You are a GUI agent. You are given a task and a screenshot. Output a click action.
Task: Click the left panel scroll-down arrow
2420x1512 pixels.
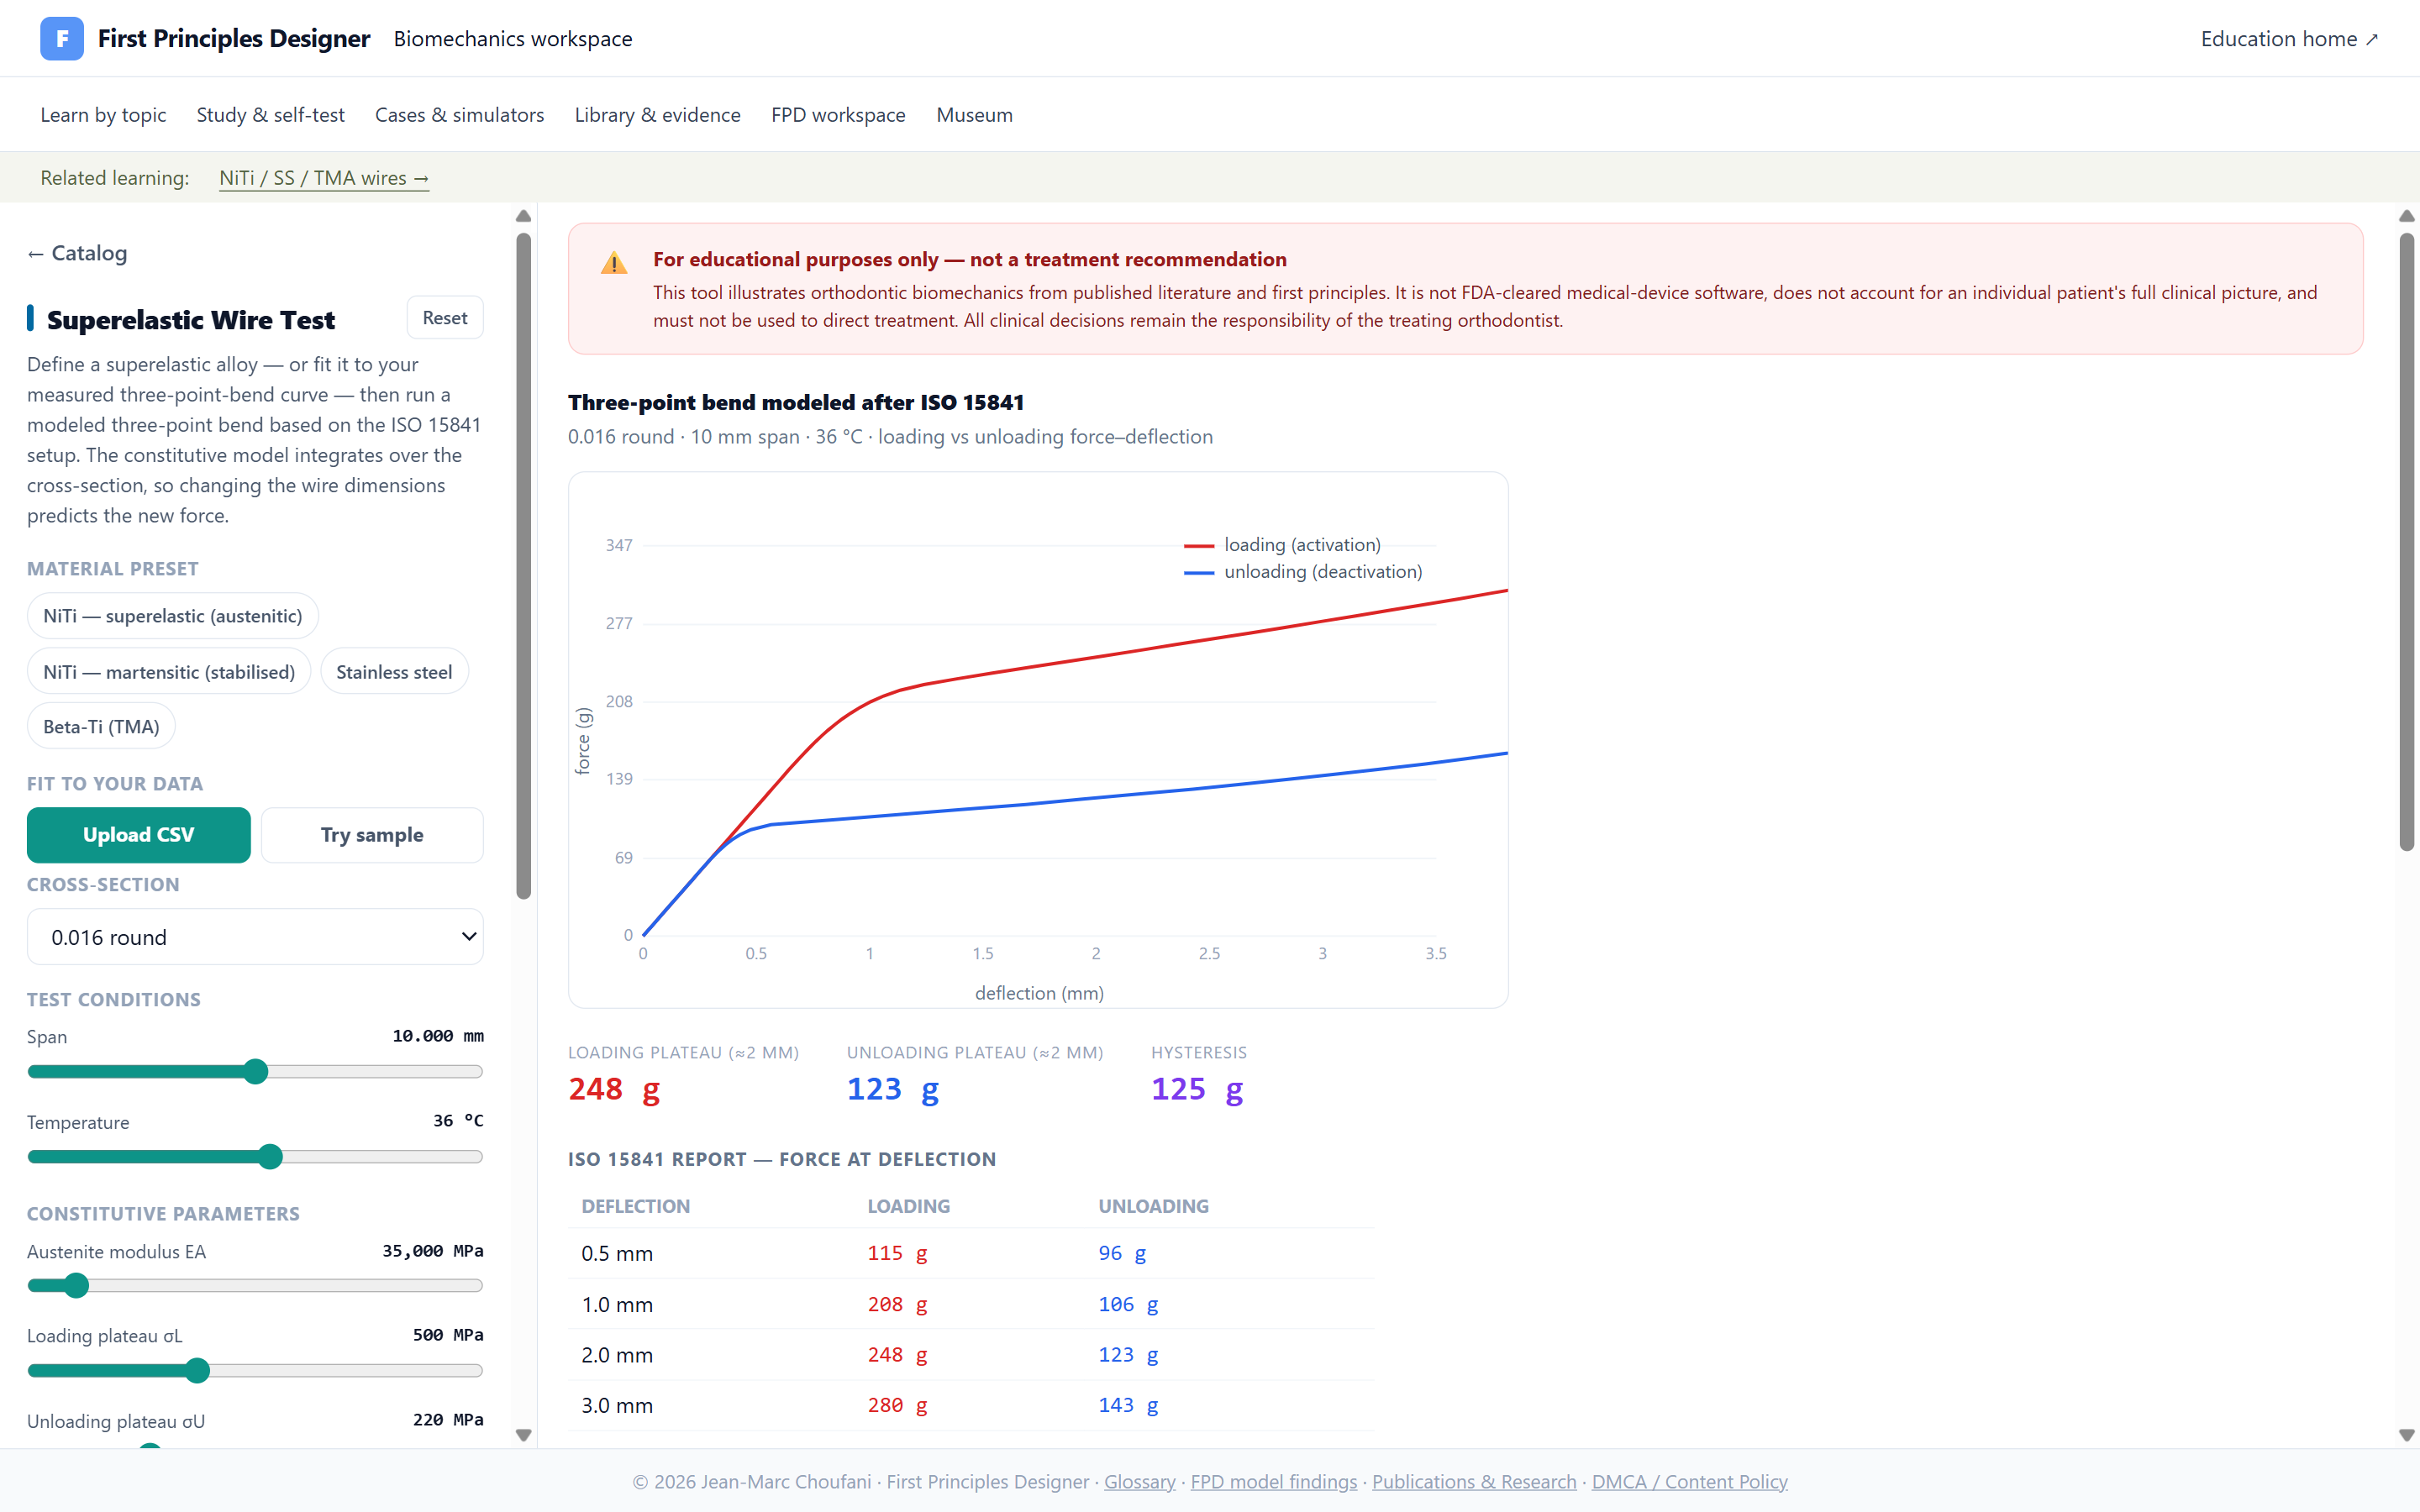coord(523,1435)
